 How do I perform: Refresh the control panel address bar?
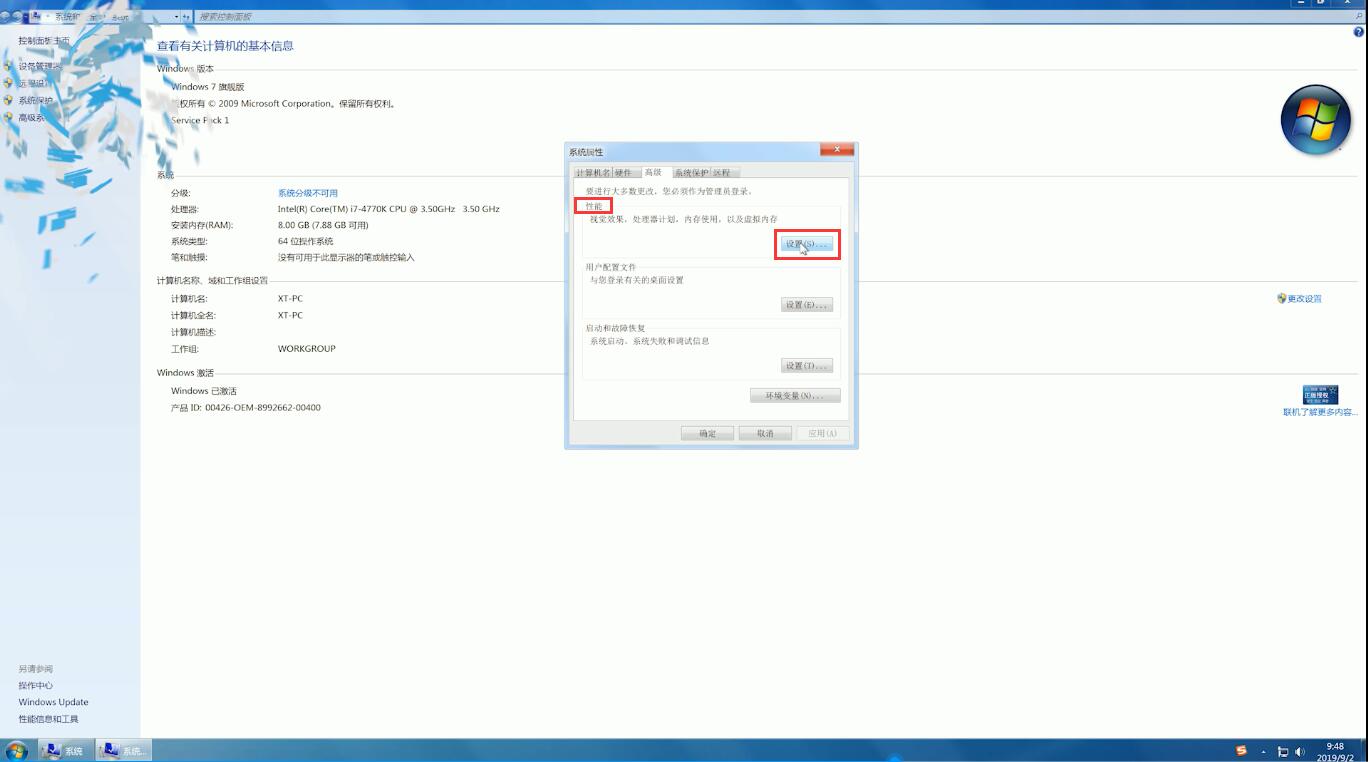coord(187,16)
